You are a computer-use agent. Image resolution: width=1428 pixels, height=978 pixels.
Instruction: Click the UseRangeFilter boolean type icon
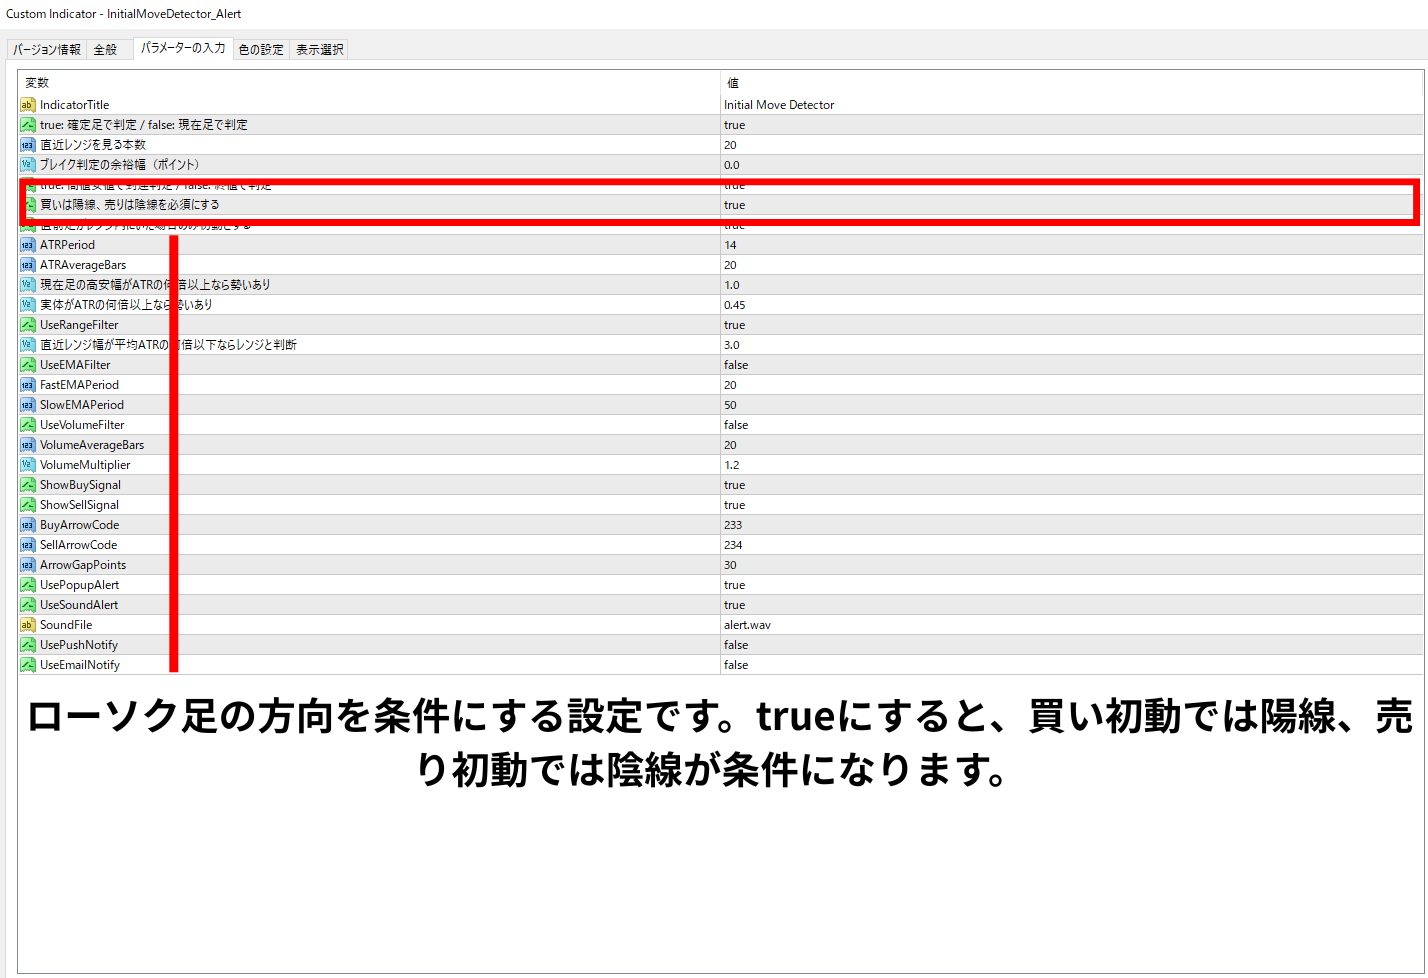pyautogui.click(x=28, y=325)
